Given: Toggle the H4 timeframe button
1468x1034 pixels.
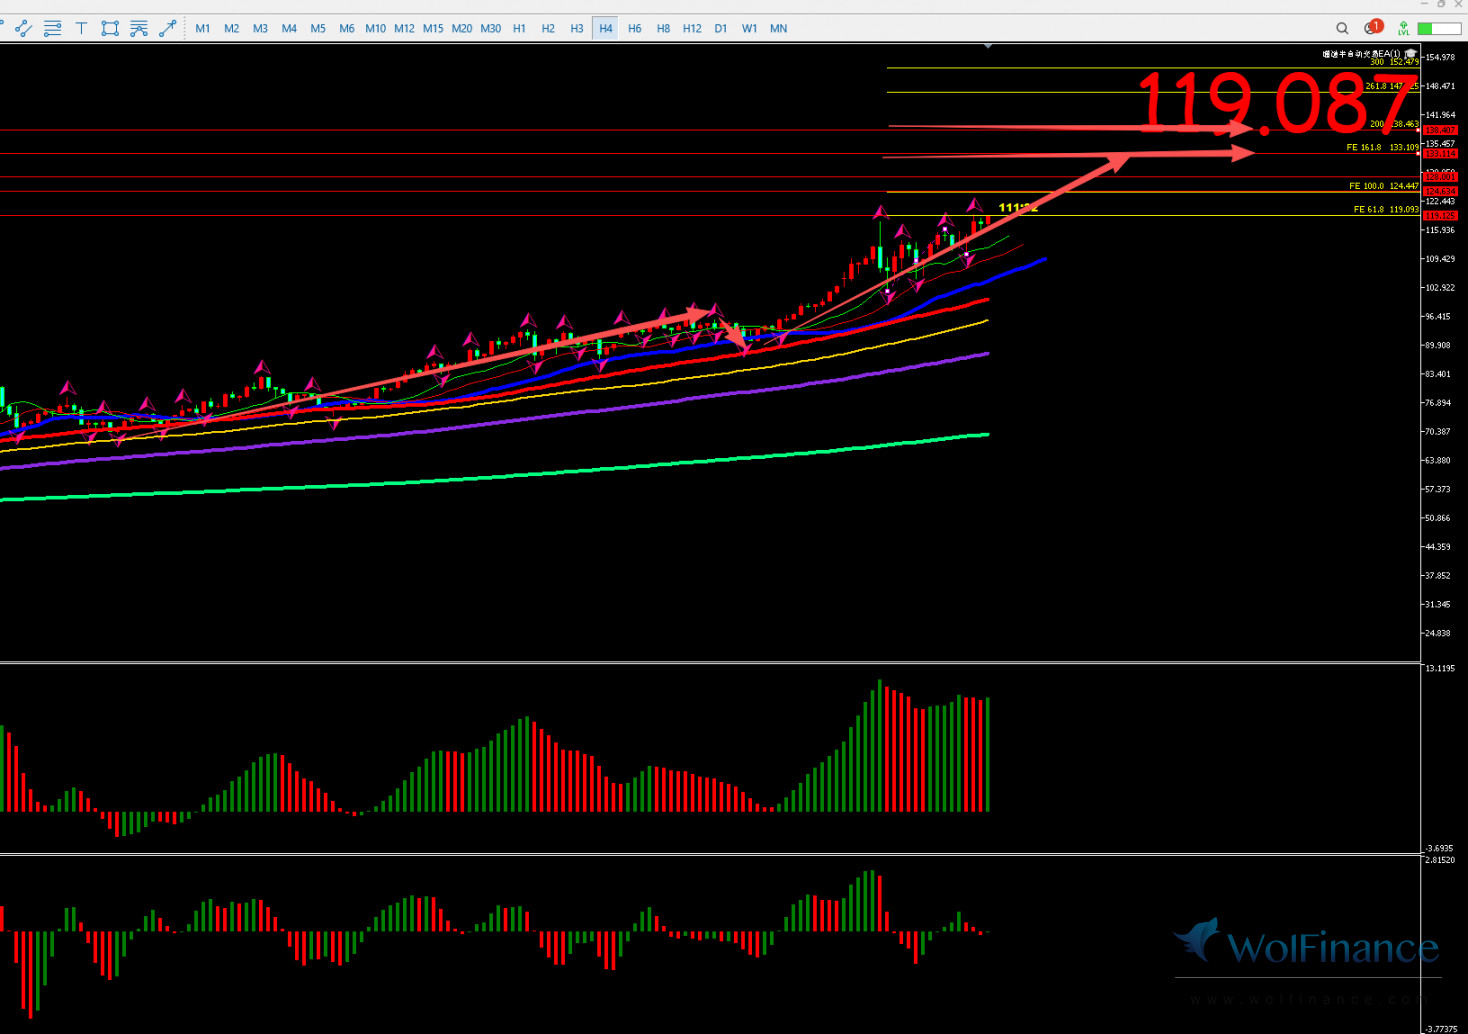Looking at the screenshot, I should (605, 28).
